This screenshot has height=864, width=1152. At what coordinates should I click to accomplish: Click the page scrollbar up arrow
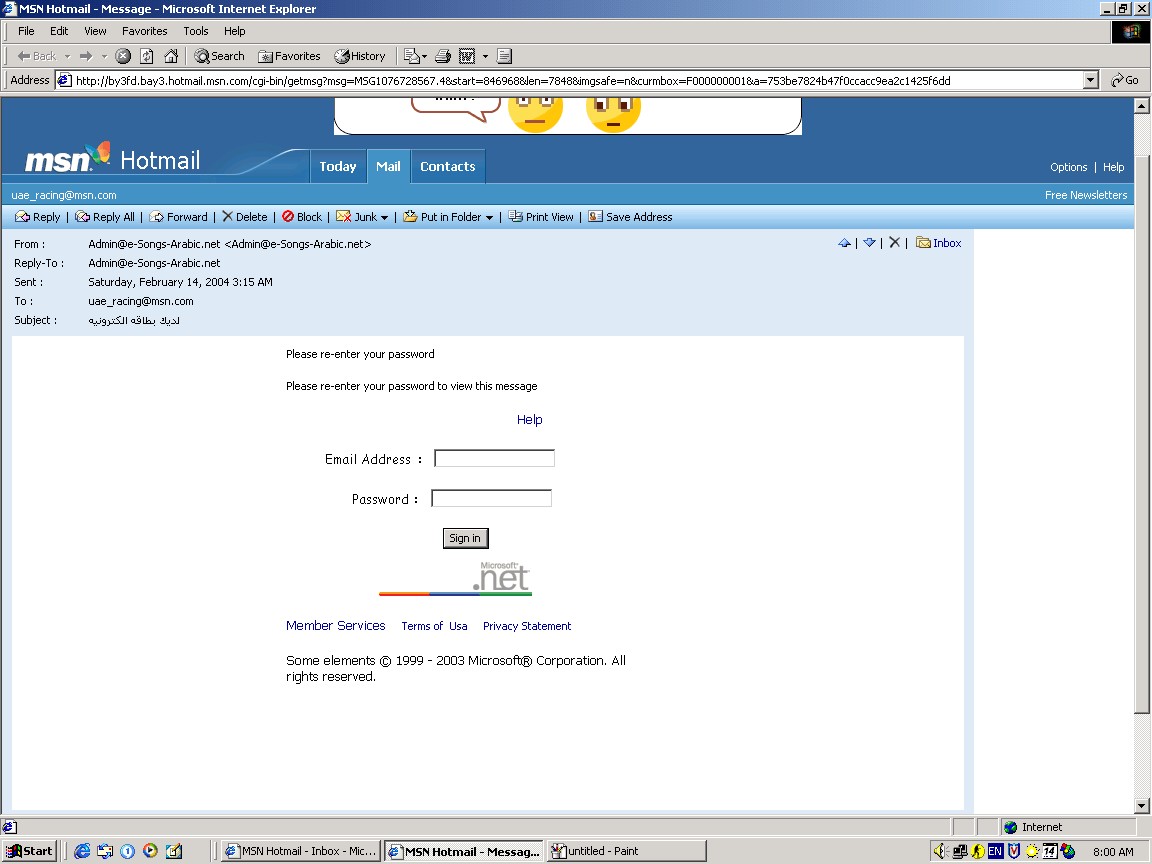click(1142, 106)
